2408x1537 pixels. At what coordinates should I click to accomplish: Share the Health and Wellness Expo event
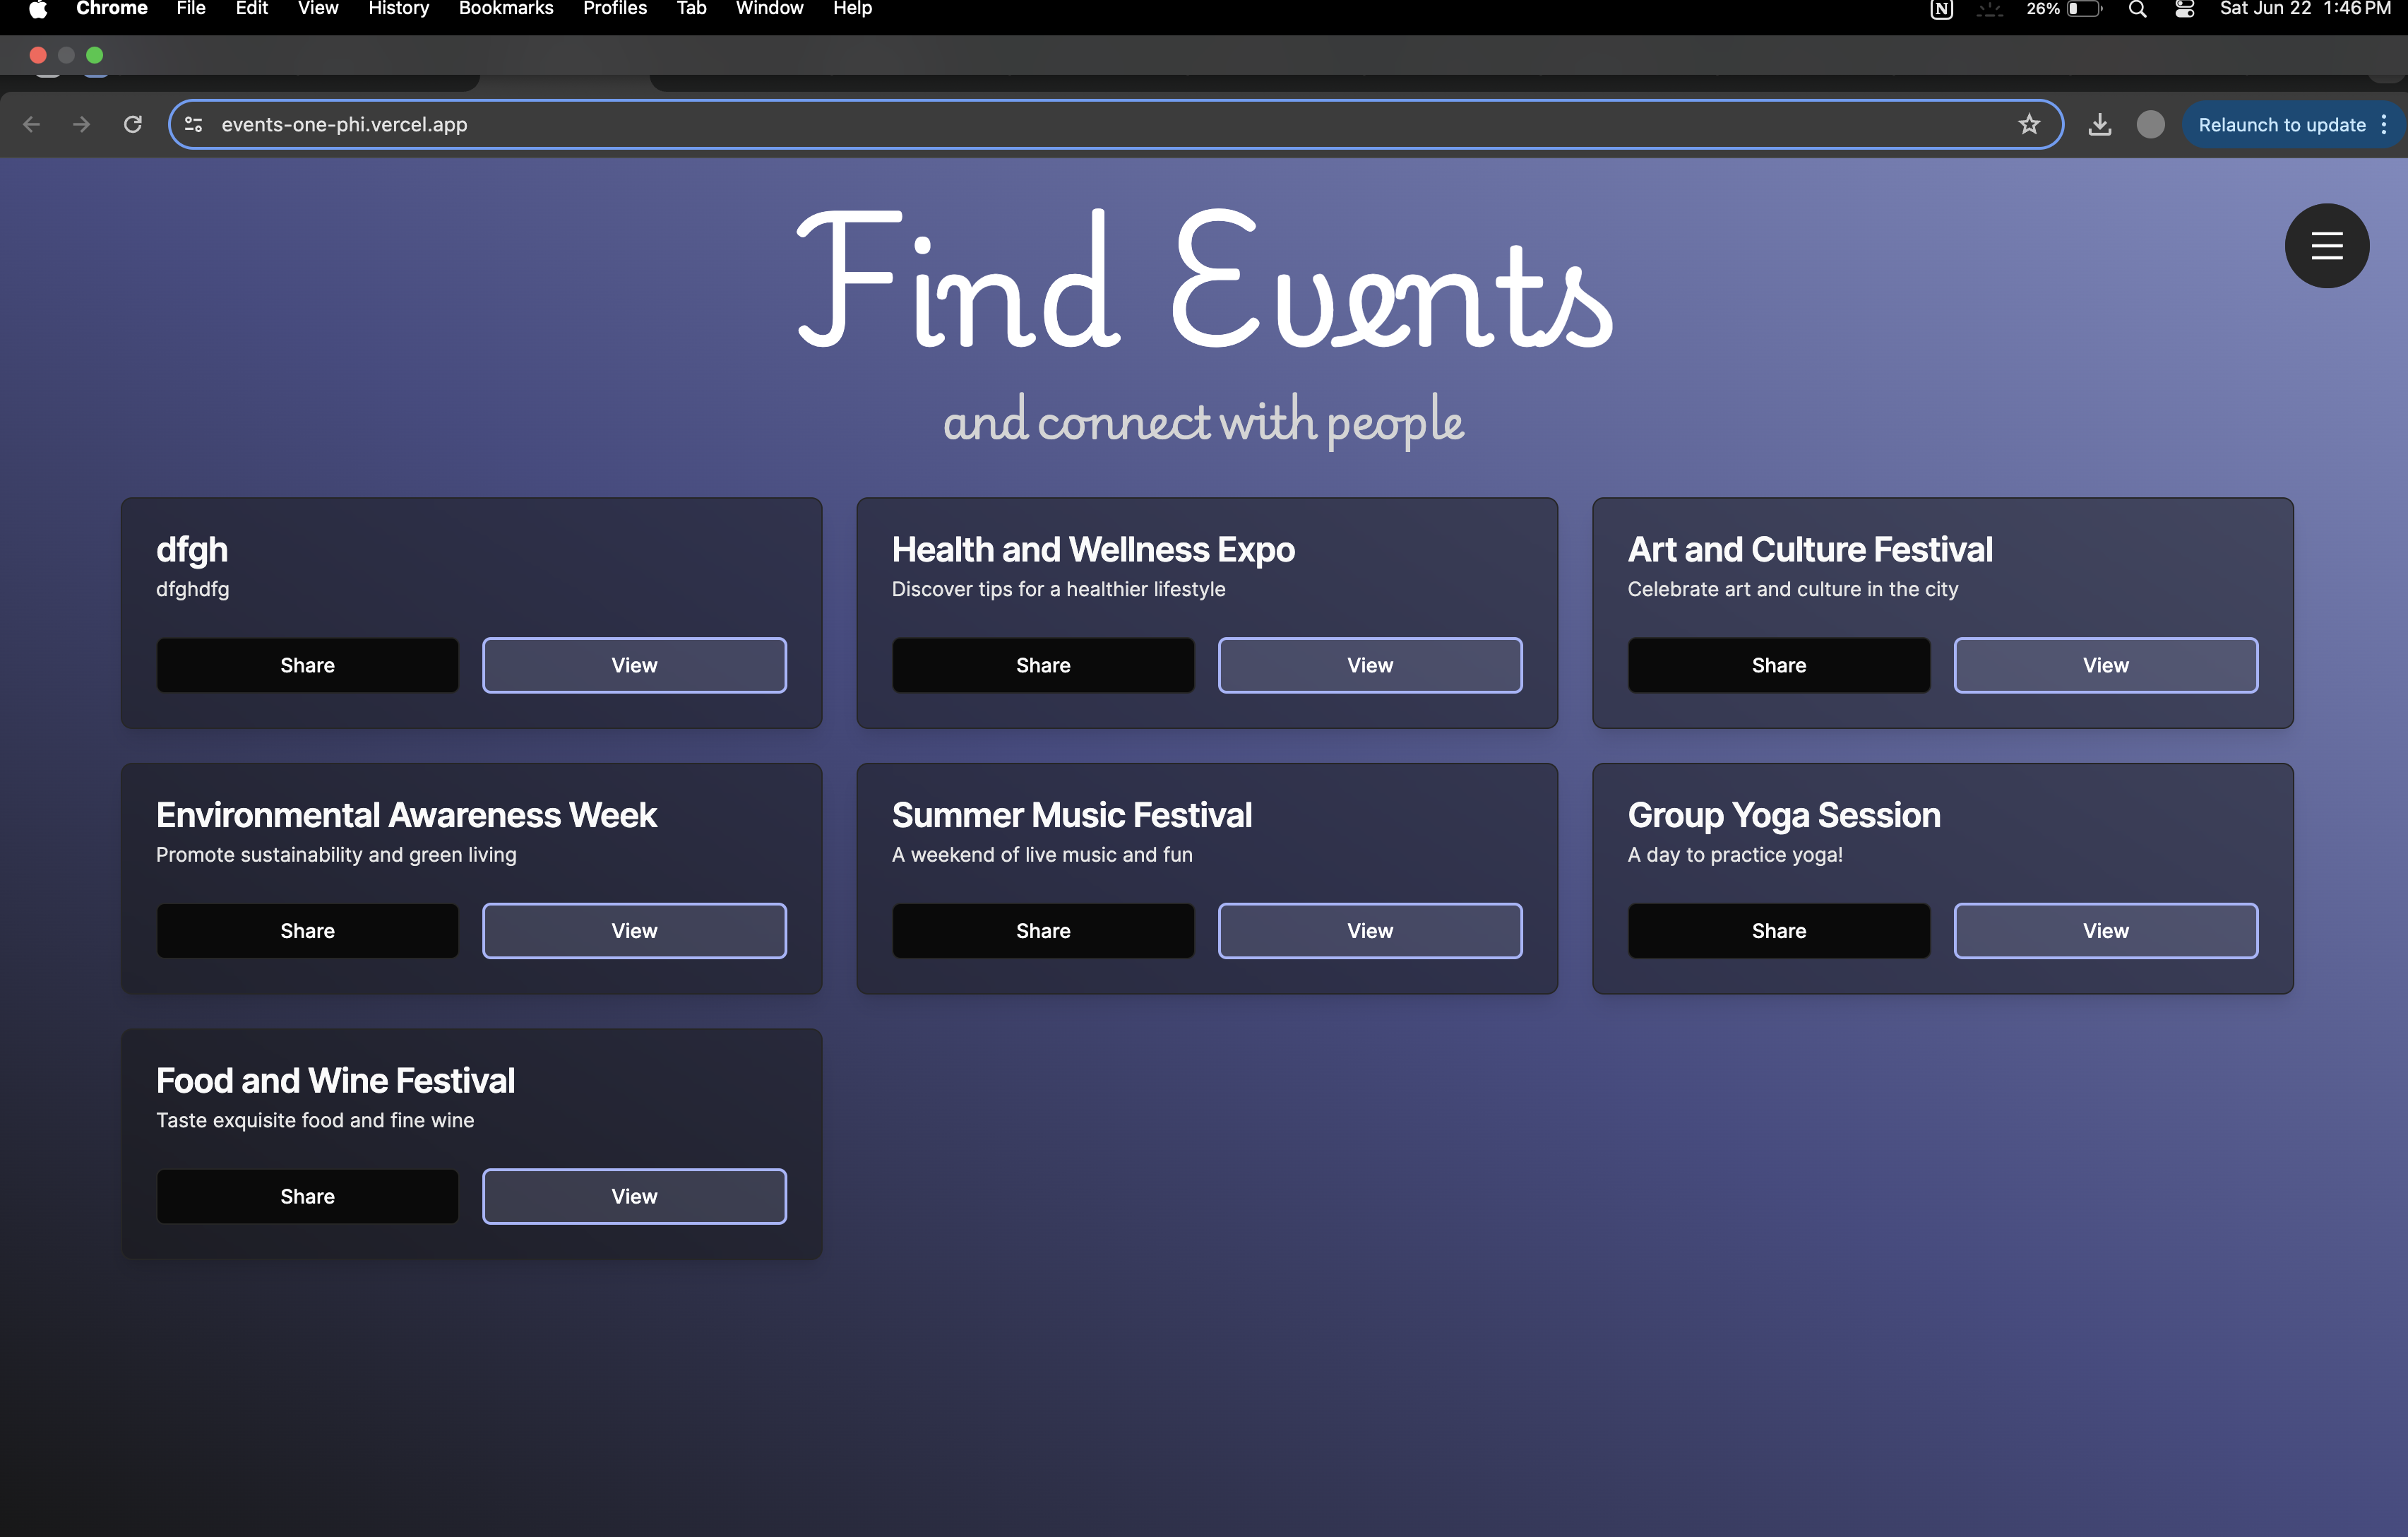pos(1042,665)
